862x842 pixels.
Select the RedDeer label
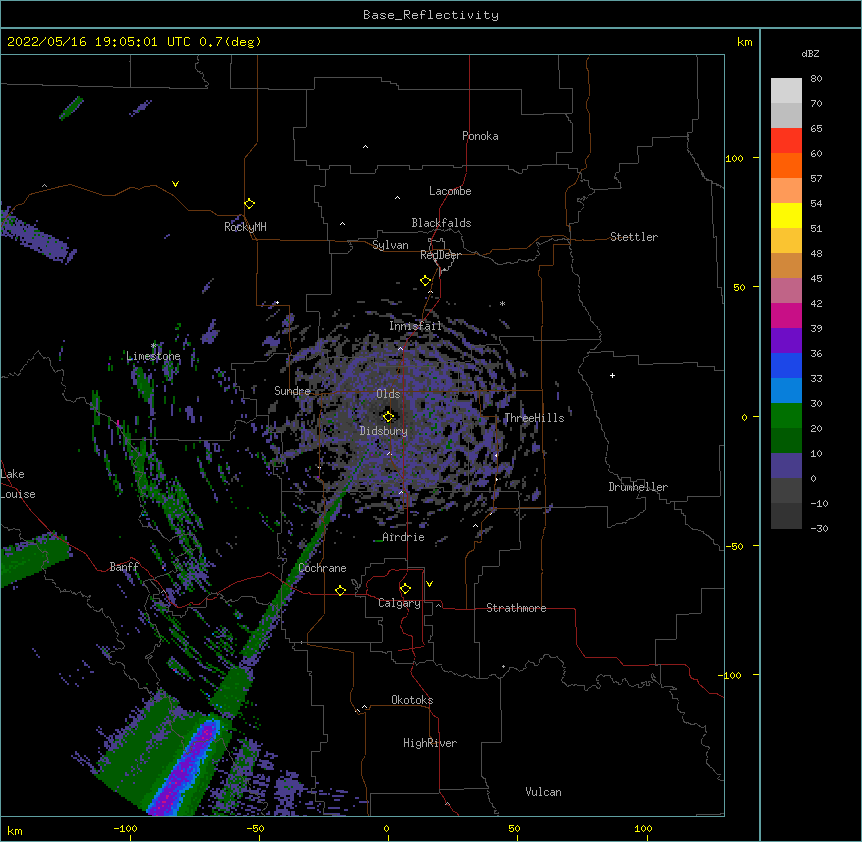pyautogui.click(x=440, y=255)
